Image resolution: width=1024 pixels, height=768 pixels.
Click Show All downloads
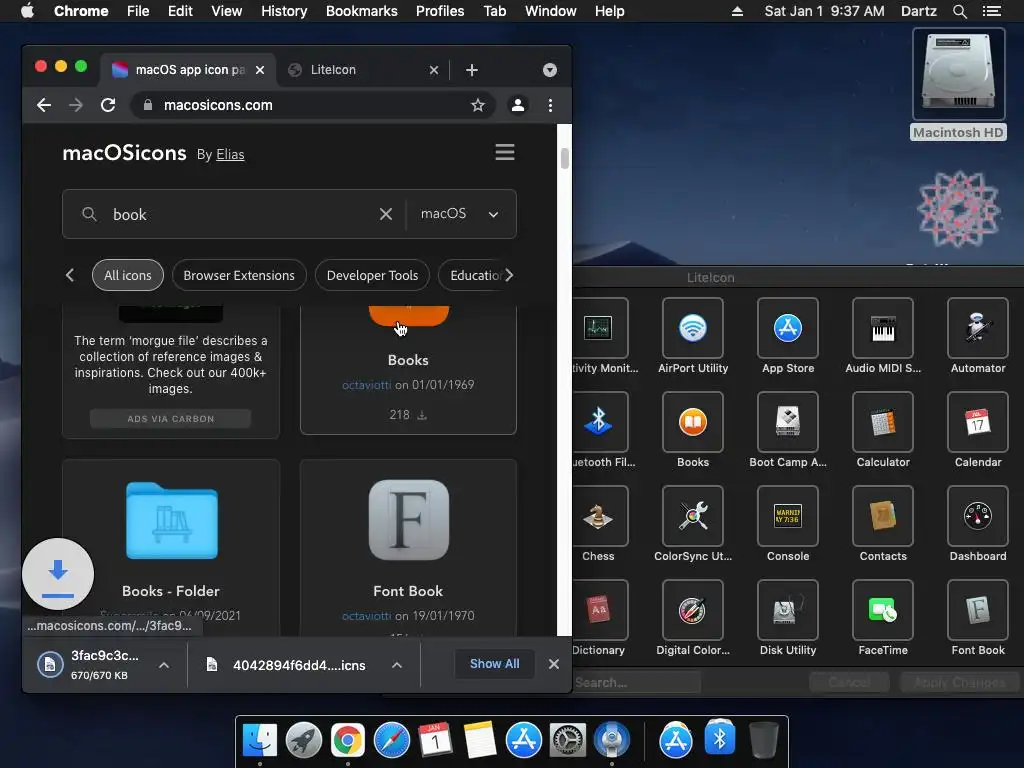[494, 664]
